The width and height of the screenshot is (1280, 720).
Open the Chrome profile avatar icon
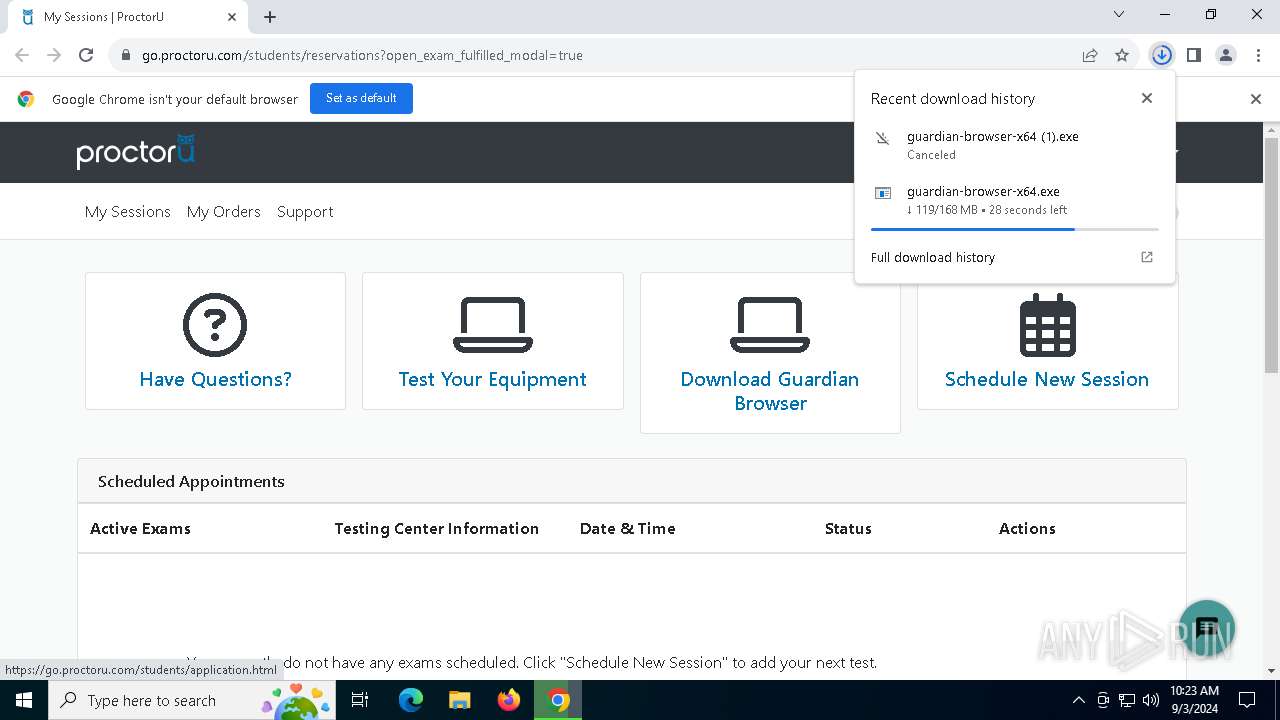point(1226,55)
